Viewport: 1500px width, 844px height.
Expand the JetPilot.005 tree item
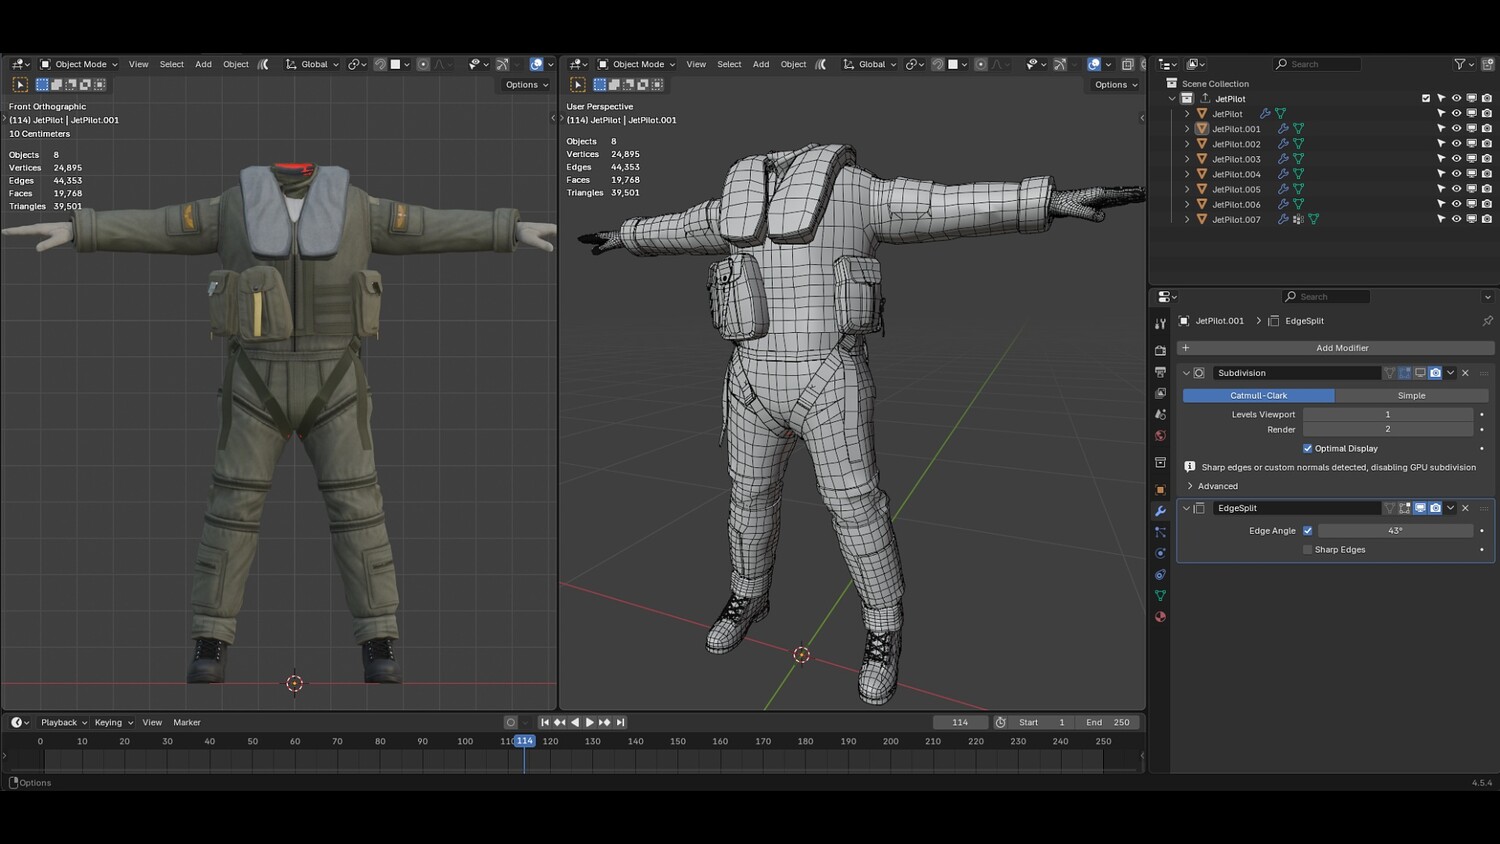coord(1187,189)
